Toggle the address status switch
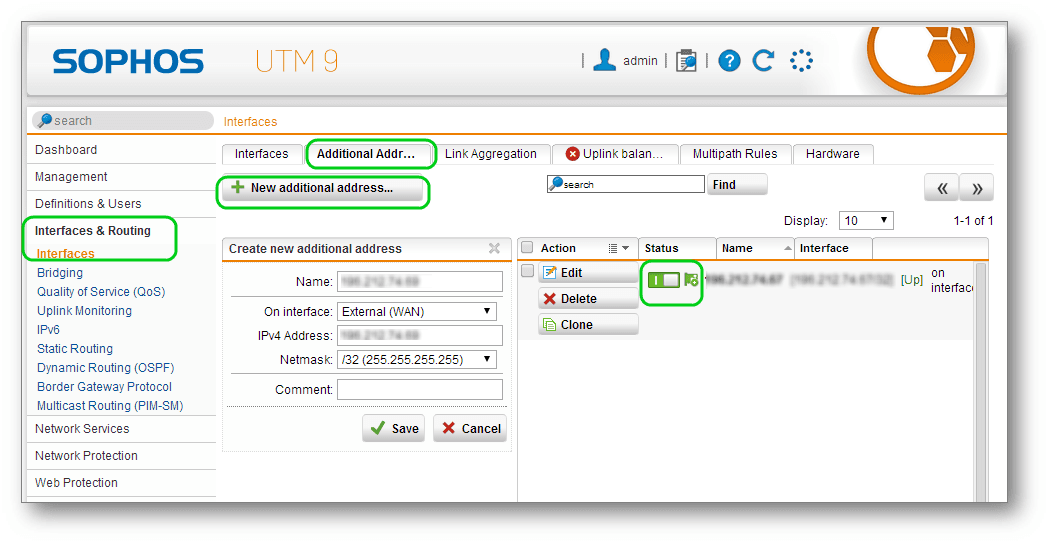1050x545 pixels. (x=664, y=280)
